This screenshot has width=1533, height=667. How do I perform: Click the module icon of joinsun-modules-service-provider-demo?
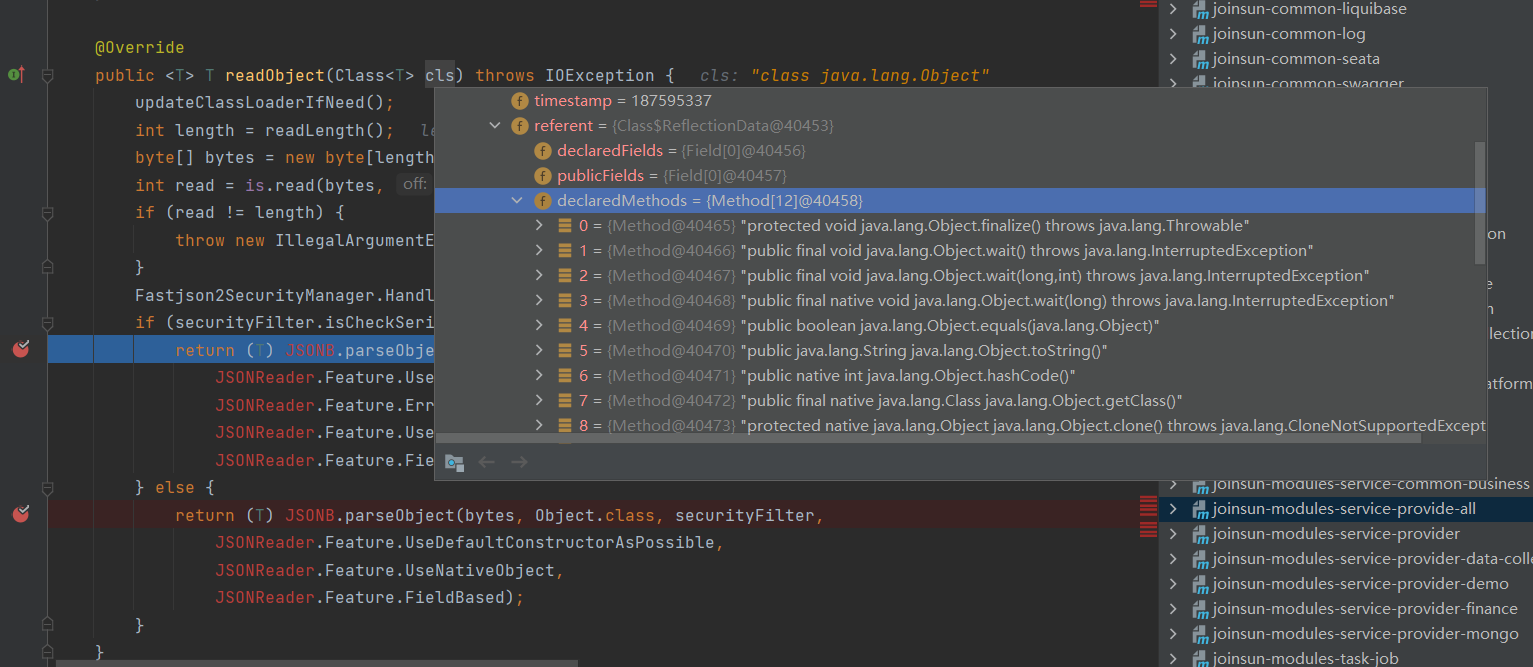tap(1201, 584)
